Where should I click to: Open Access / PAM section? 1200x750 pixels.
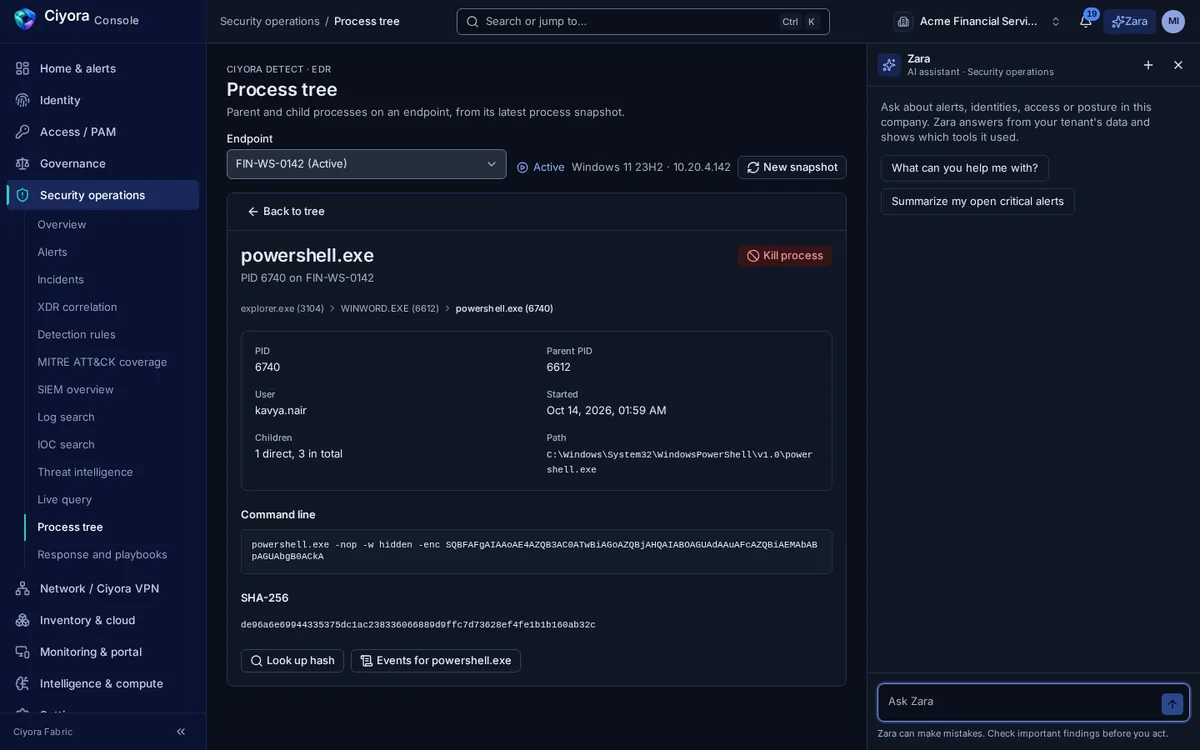pyautogui.click(x=103, y=132)
